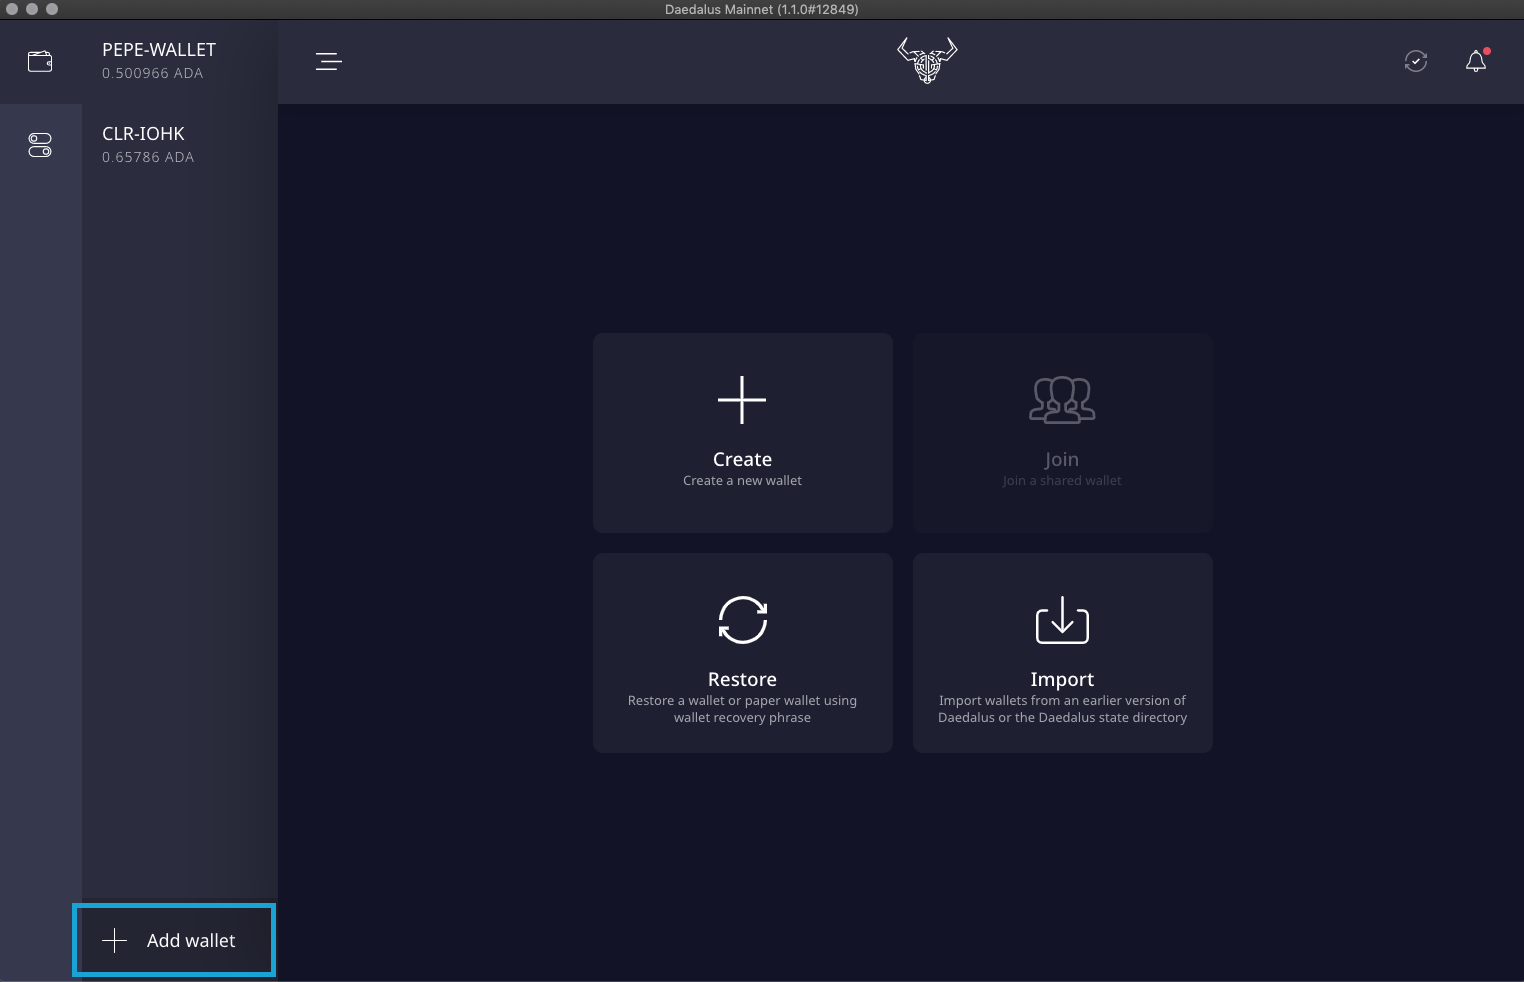Click the Join a shared wallet text
The height and width of the screenshot is (982, 1524).
1062,481
